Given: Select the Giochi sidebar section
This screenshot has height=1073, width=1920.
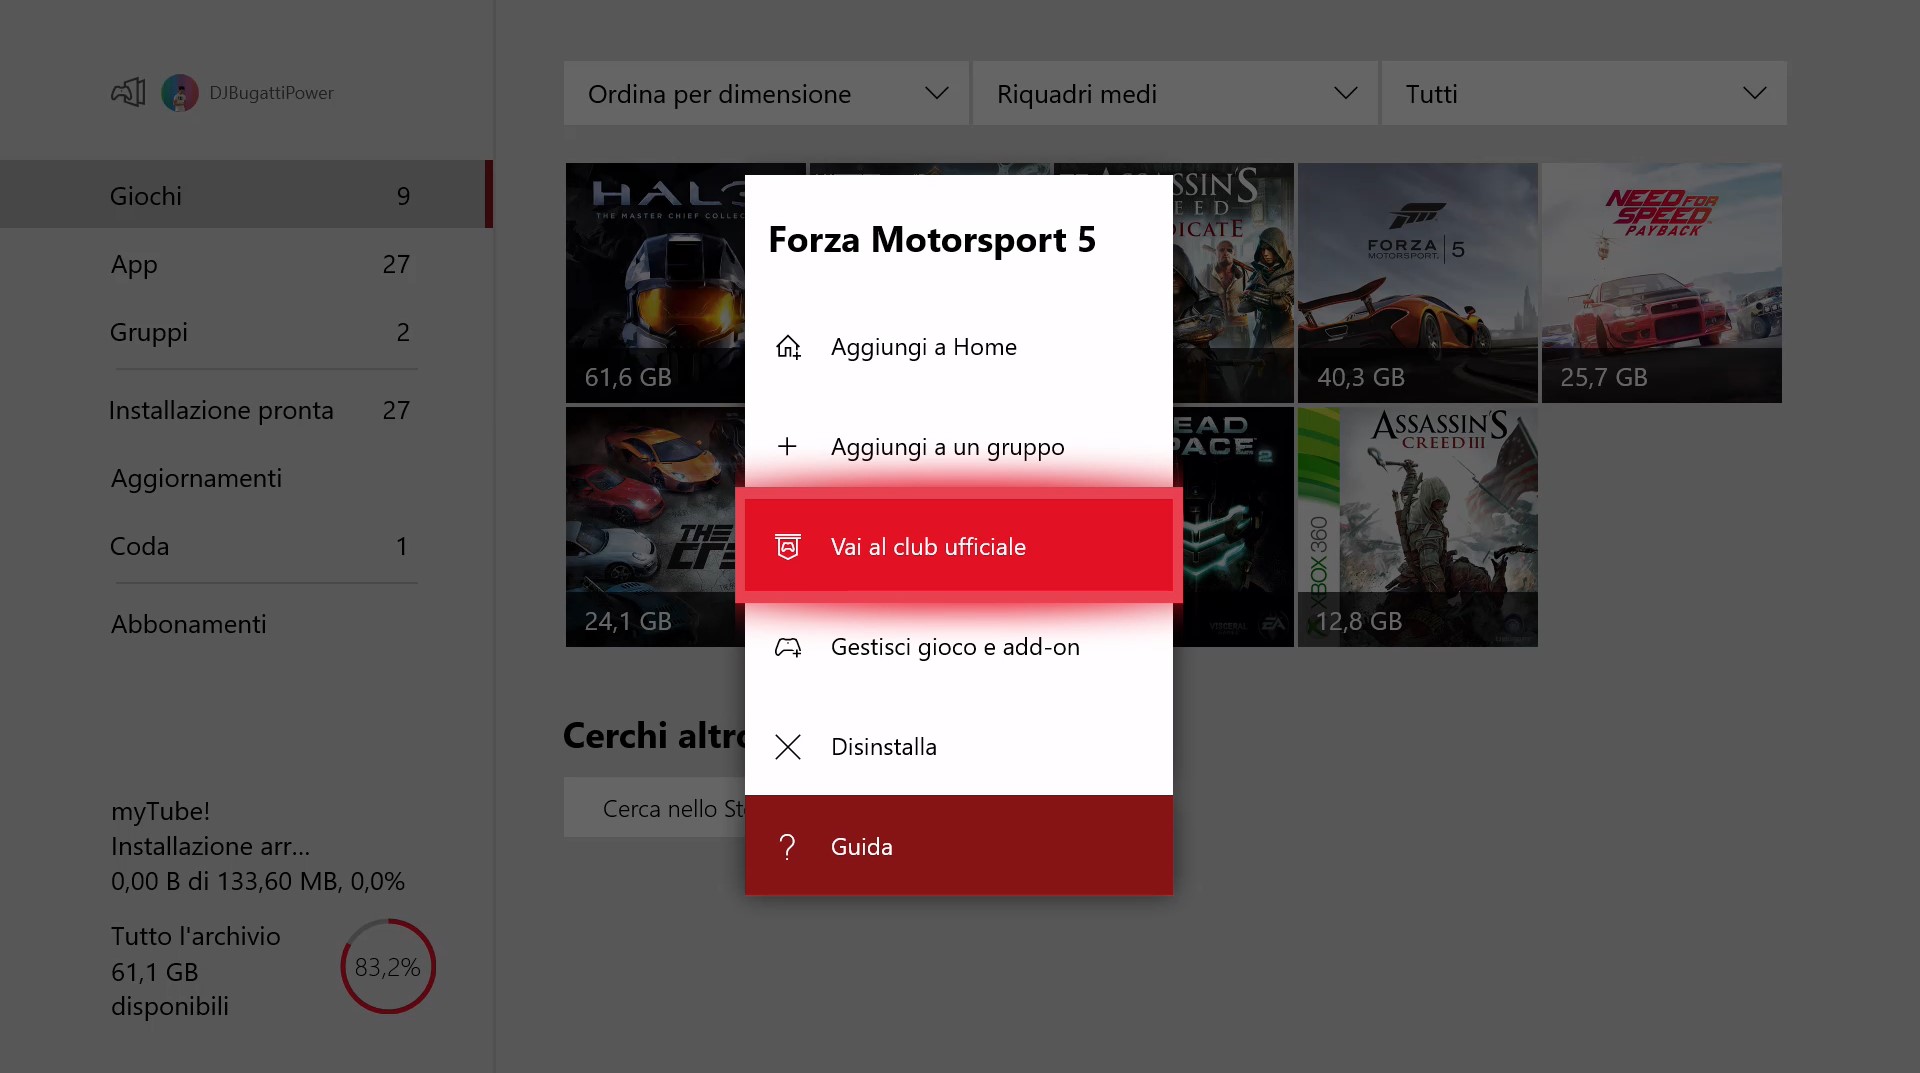Looking at the screenshot, I should tap(246, 195).
